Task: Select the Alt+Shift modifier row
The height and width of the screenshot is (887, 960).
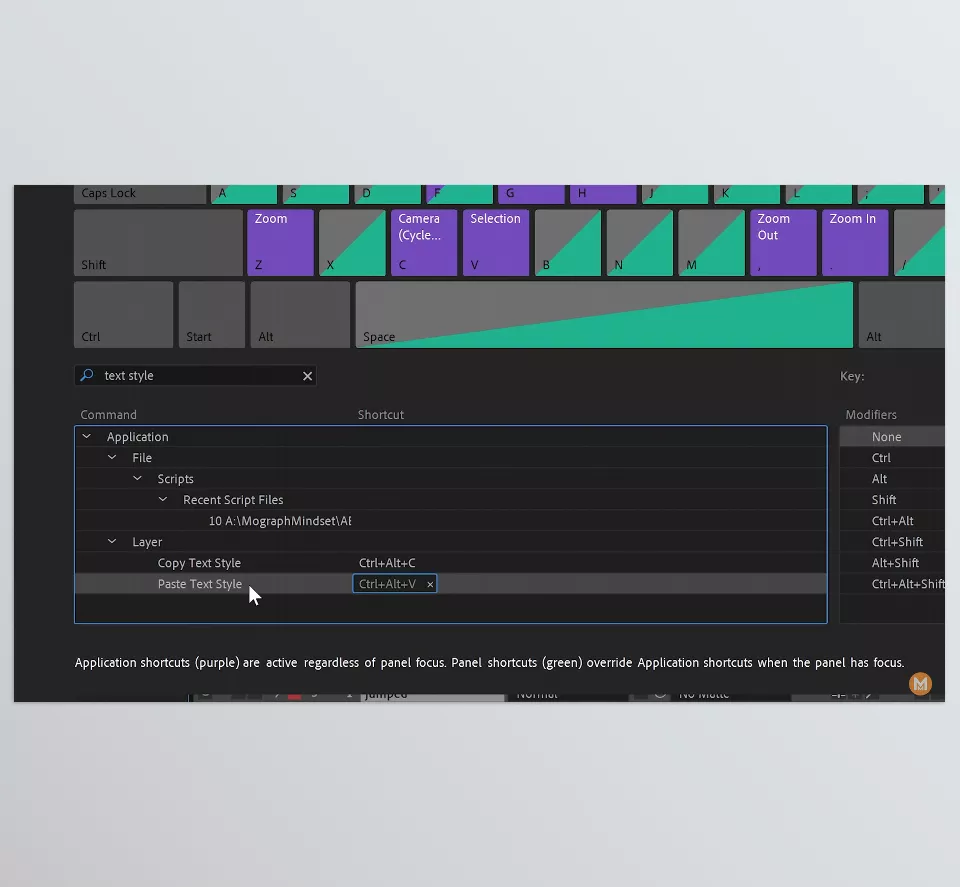Action: pos(892,563)
